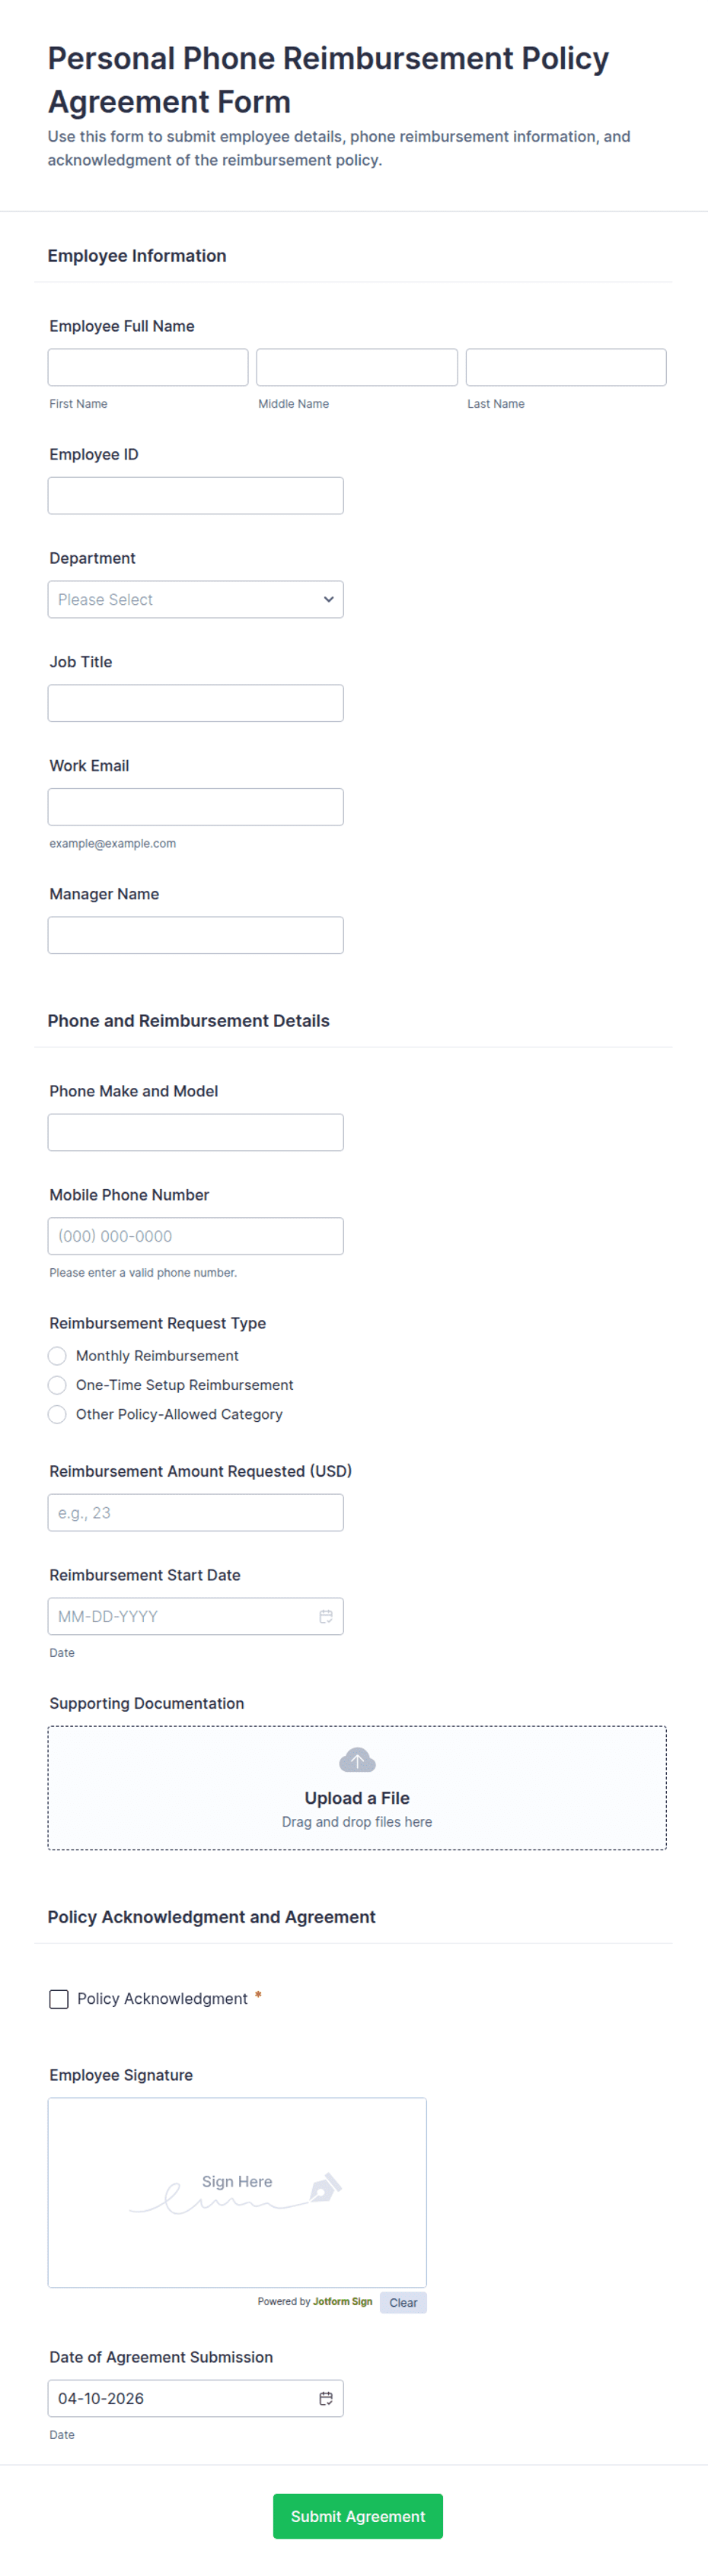This screenshot has width=708, height=2576.
Task: Select One-Time Setup Reimbursement option
Action: (58, 1384)
